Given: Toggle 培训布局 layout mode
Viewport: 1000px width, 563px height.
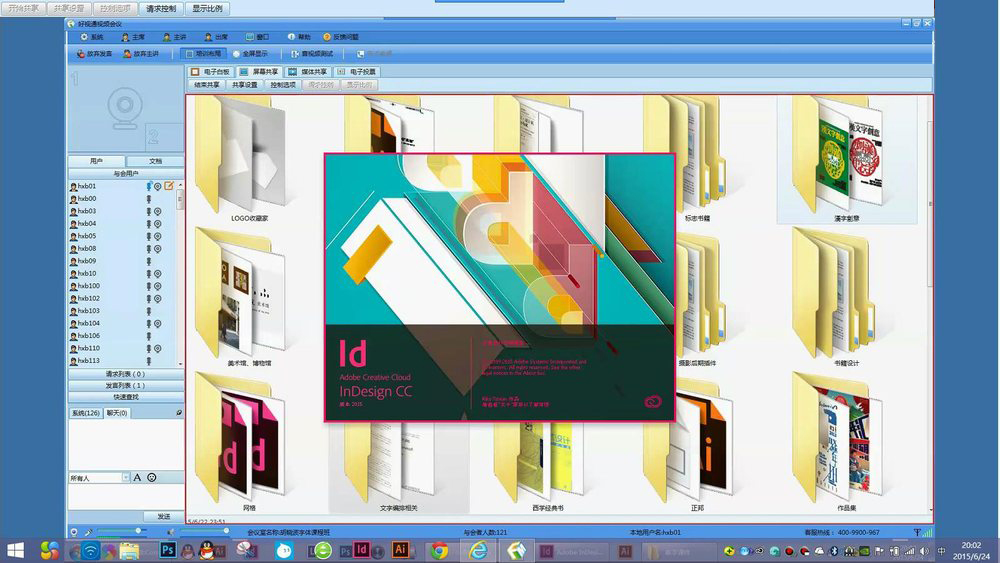Looking at the screenshot, I should [x=203, y=54].
